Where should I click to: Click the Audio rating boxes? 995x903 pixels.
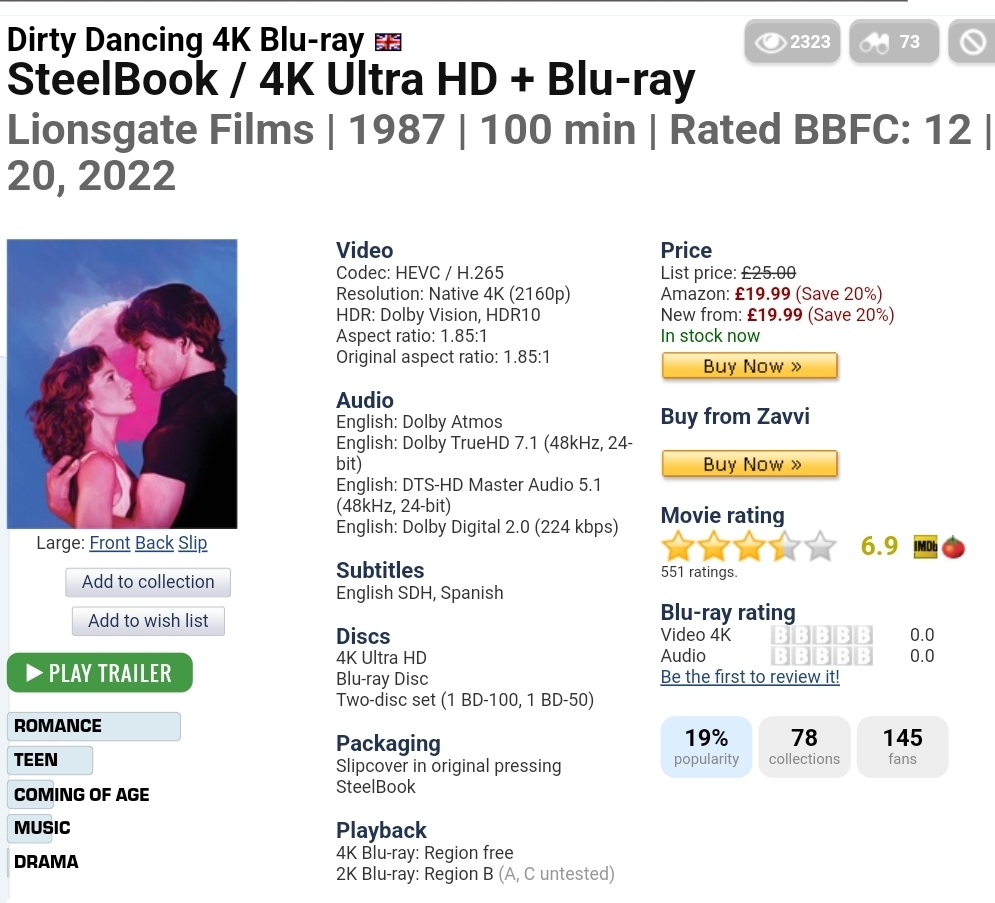[822, 656]
